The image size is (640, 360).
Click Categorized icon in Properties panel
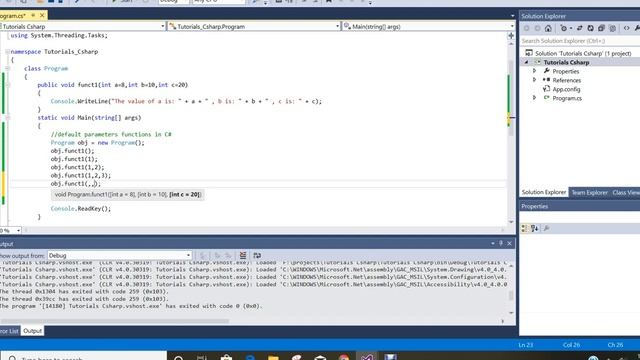click(524, 228)
